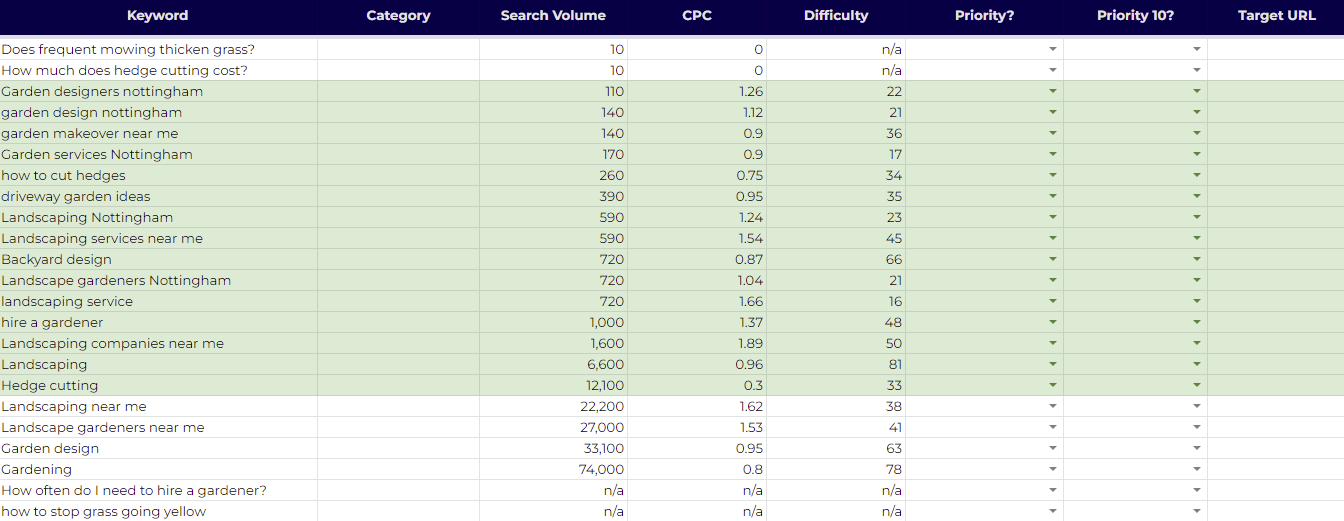1344x521 pixels.
Task: Click the Difficulty column header
Action: (836, 15)
